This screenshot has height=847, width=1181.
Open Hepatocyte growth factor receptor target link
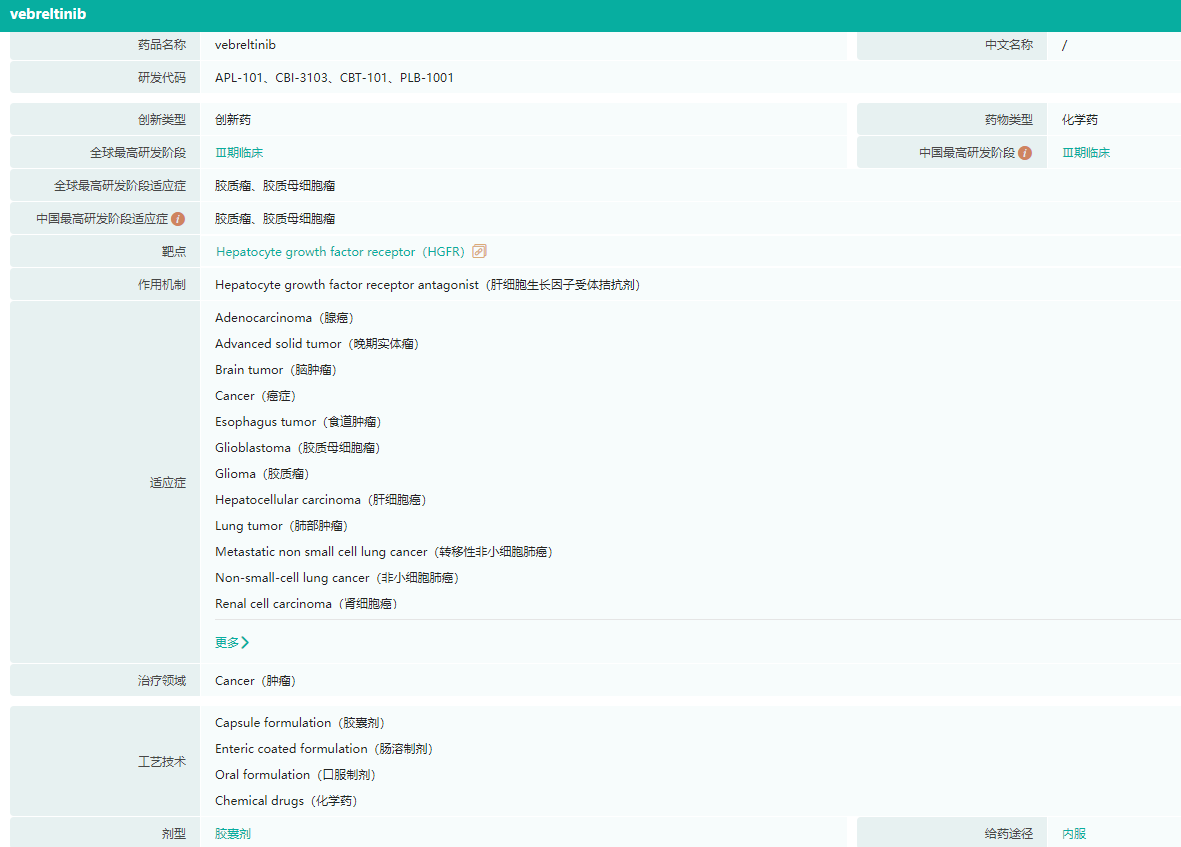[x=340, y=251]
